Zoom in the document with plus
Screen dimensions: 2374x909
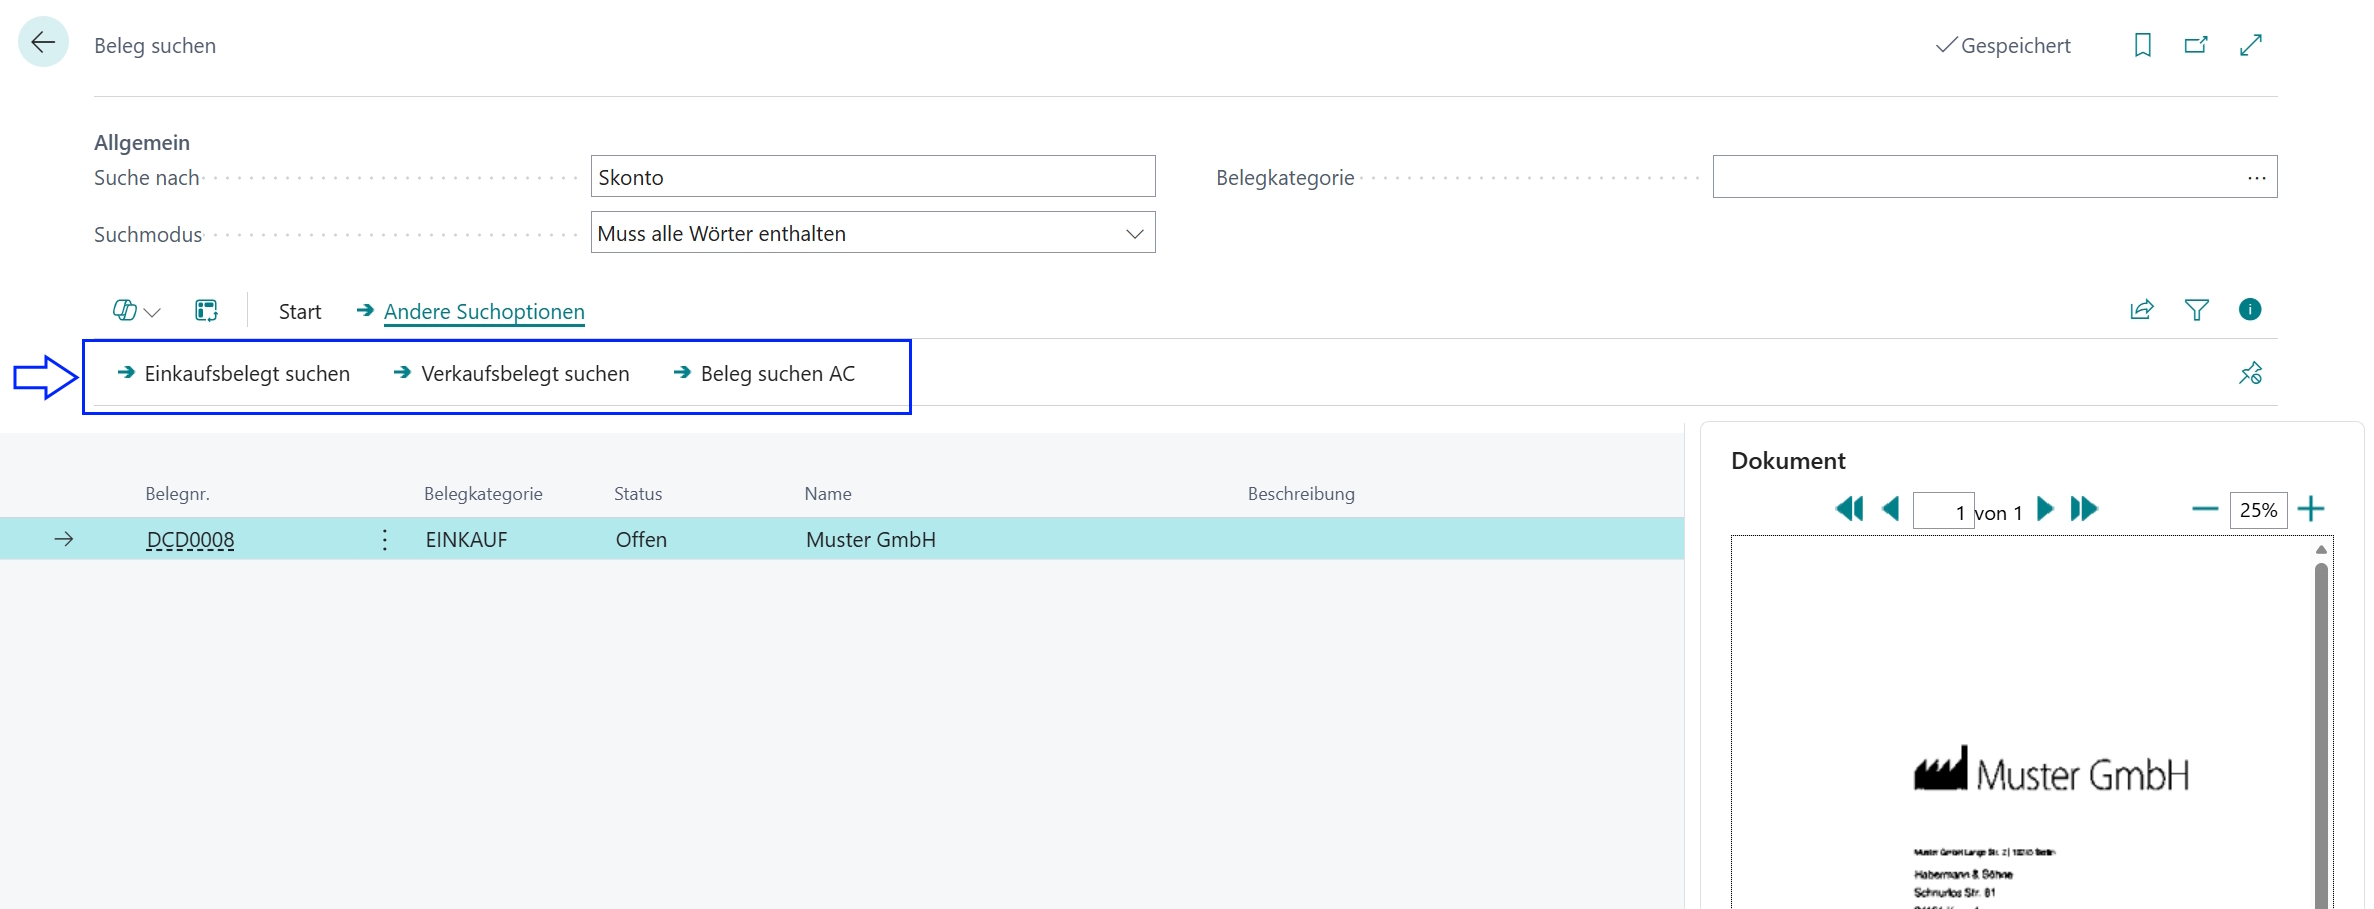(2311, 509)
